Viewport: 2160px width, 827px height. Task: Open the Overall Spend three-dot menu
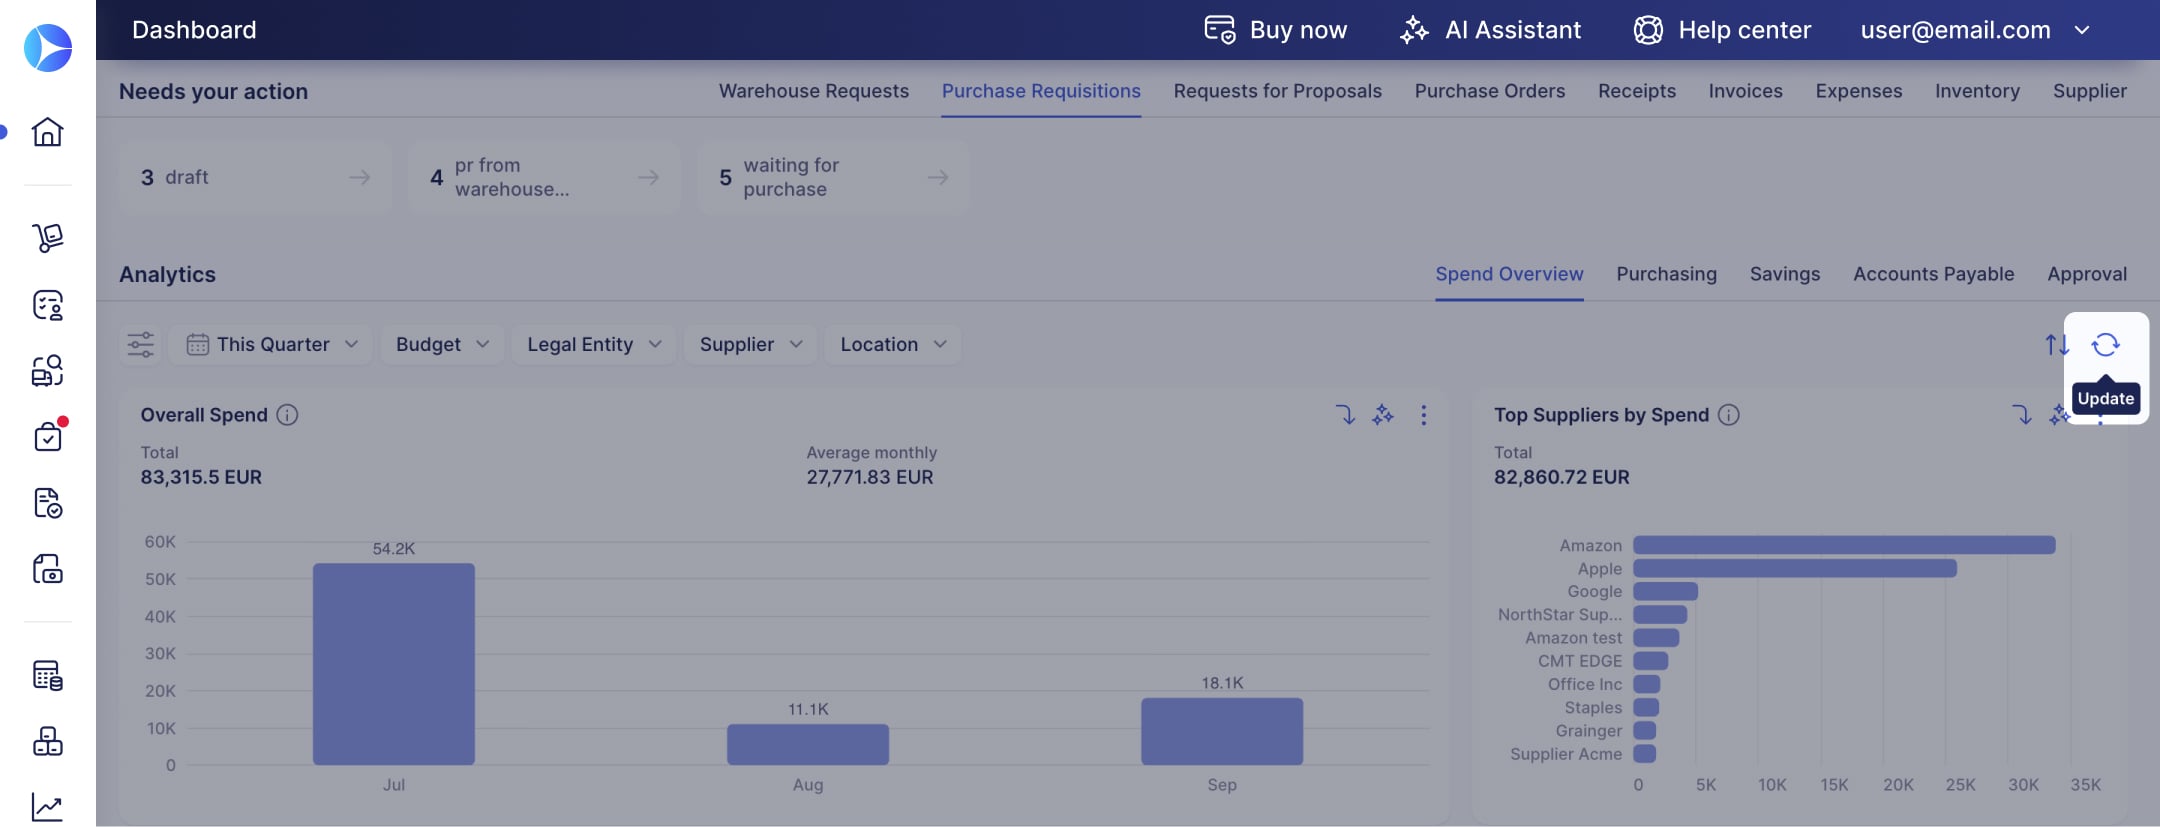click(1423, 415)
